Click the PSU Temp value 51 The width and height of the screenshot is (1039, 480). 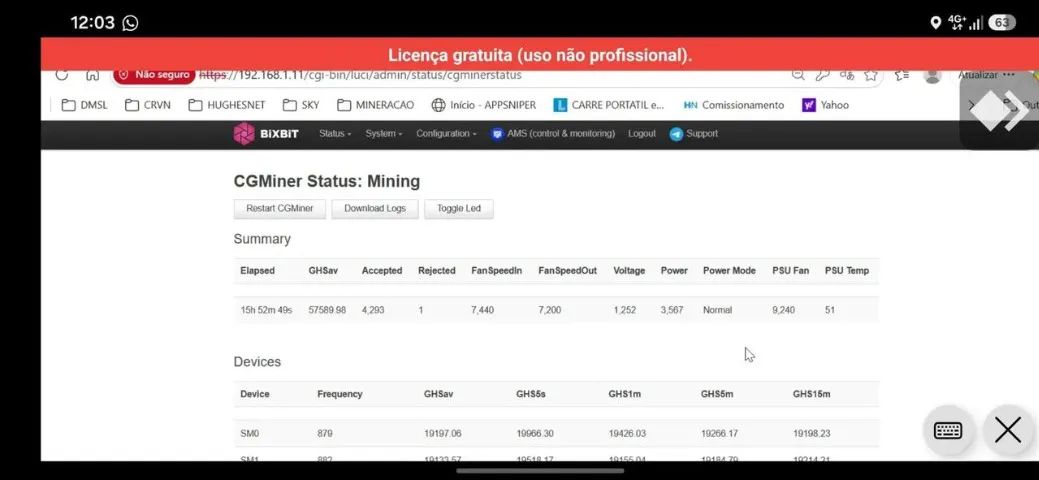click(830, 310)
